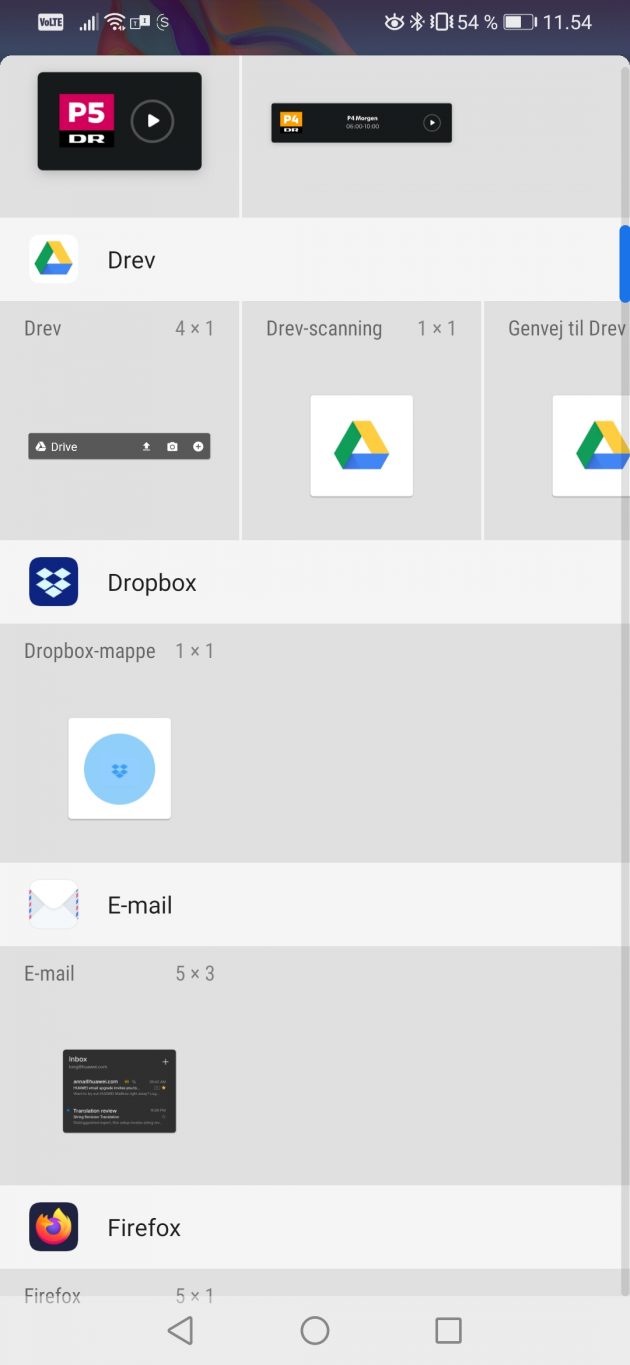The width and height of the screenshot is (630, 1365).
Task: Select the Dropbox-mappe widget preview
Action: tap(119, 769)
